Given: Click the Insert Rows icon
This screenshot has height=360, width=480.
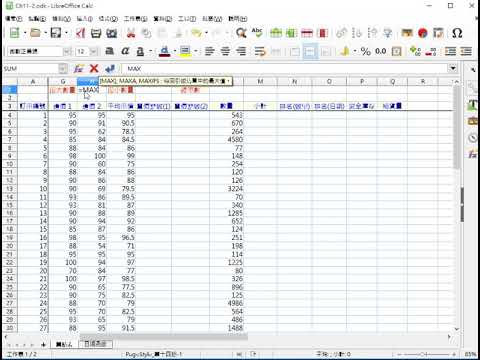Looking at the screenshot, I should point(276,33).
